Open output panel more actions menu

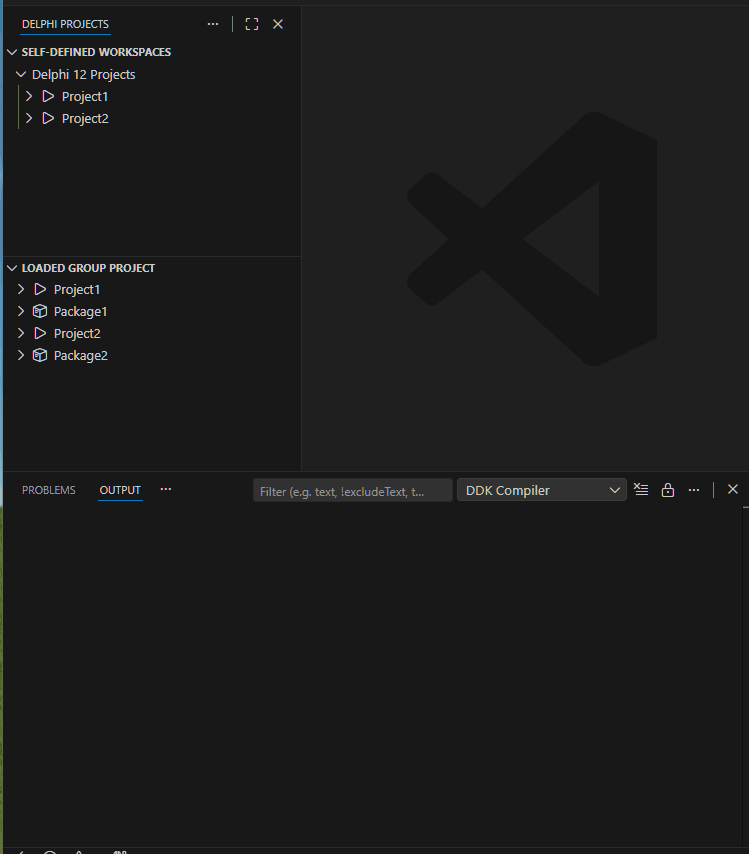coord(694,490)
